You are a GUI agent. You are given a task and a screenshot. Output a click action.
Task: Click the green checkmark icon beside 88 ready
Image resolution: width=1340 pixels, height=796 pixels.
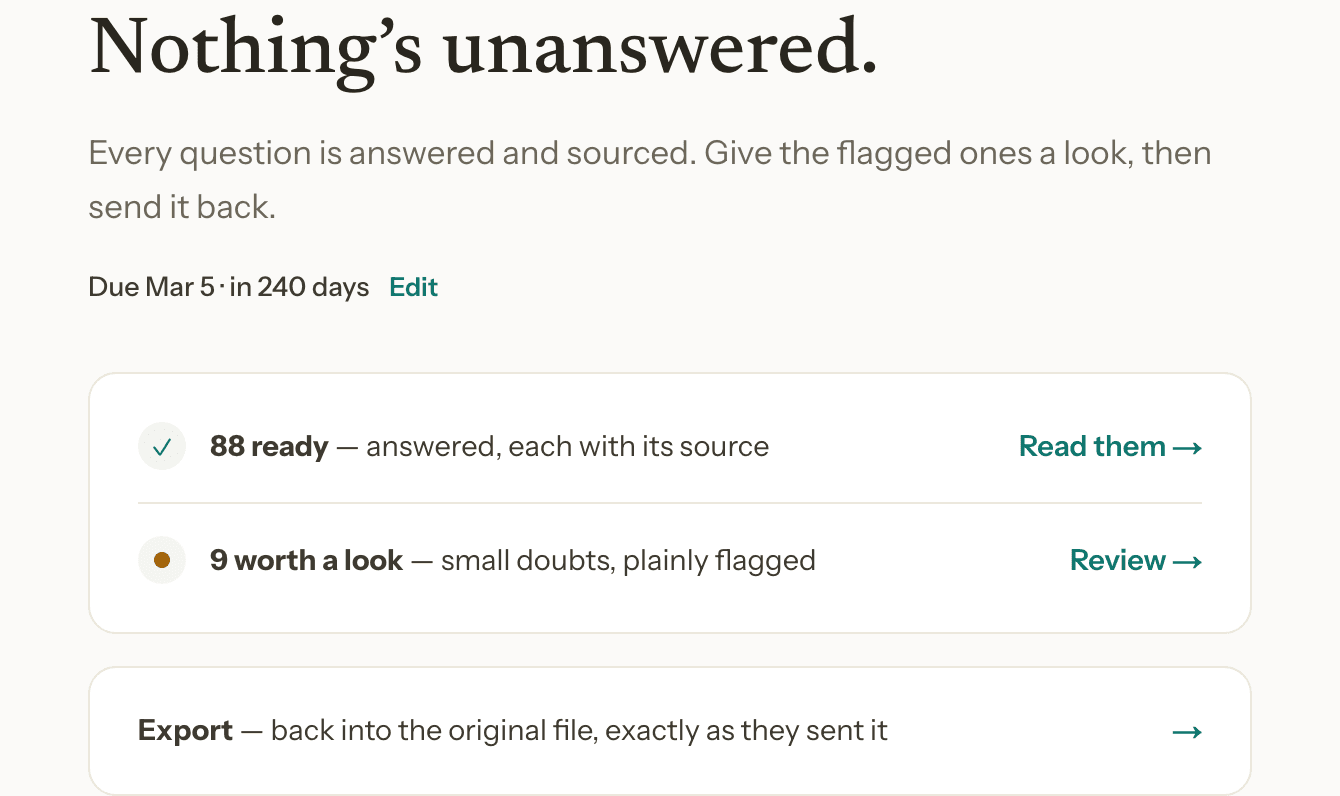tap(162, 446)
